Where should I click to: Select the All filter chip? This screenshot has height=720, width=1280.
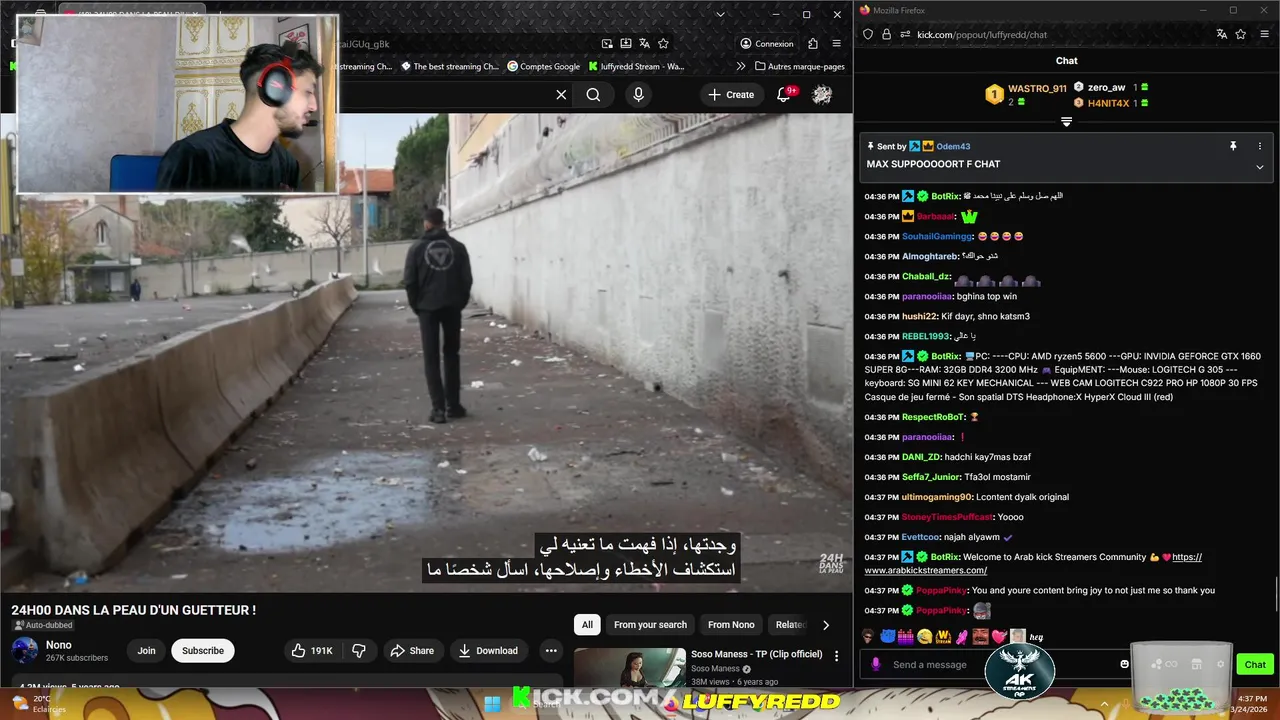[x=587, y=625]
